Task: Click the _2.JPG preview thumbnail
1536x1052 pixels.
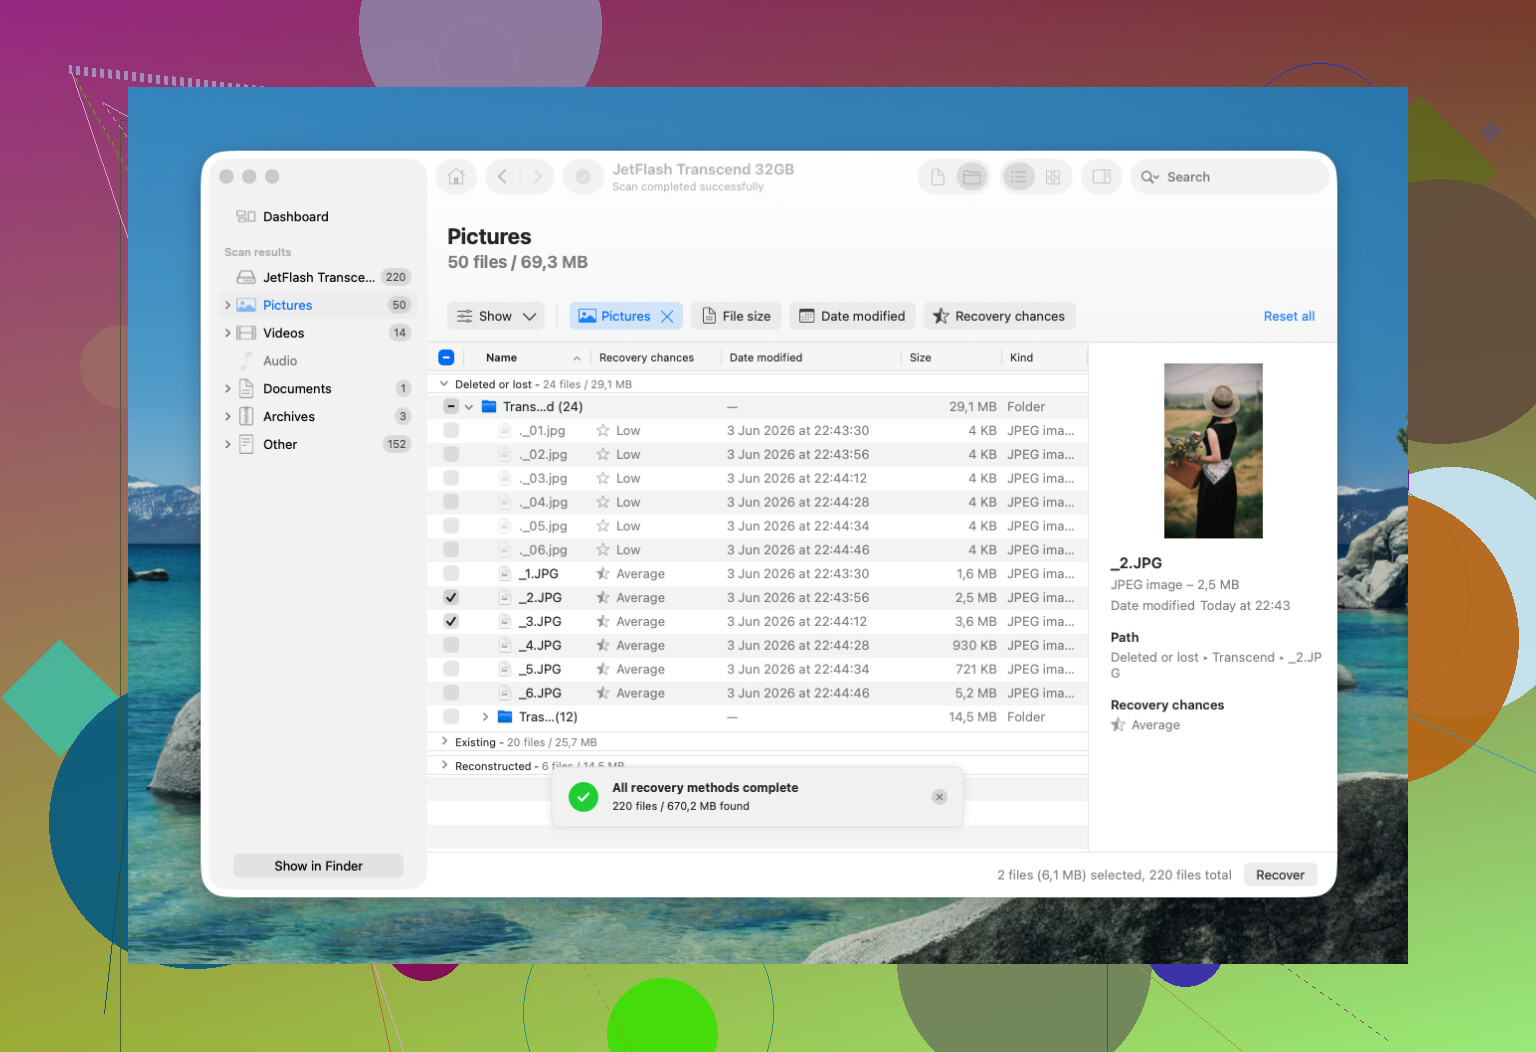Action: [1213, 451]
